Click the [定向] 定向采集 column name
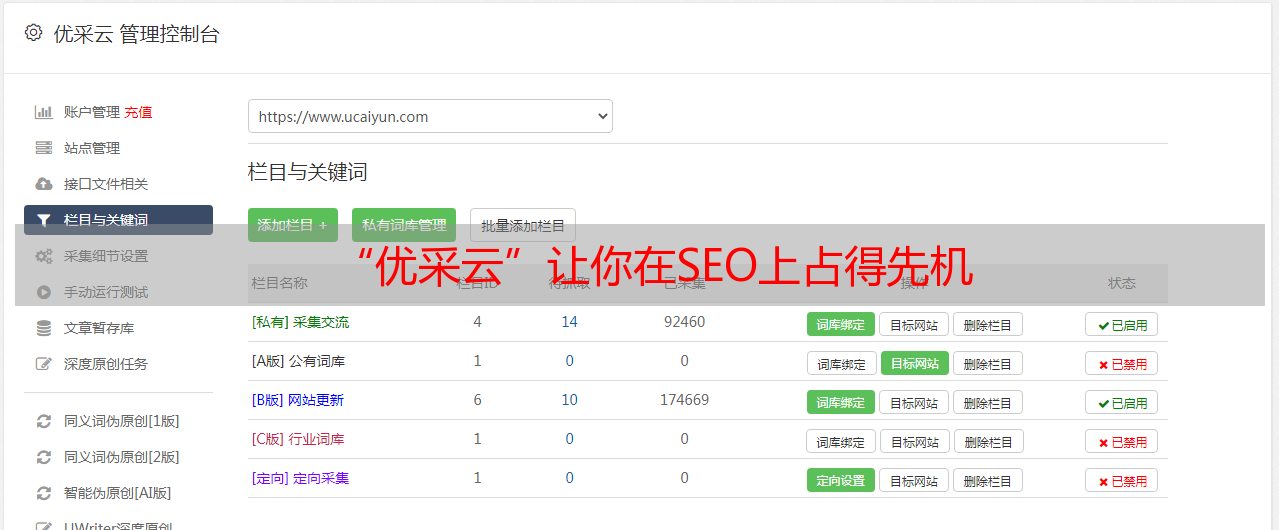Viewport: 1279px width, 530px height. point(300,478)
